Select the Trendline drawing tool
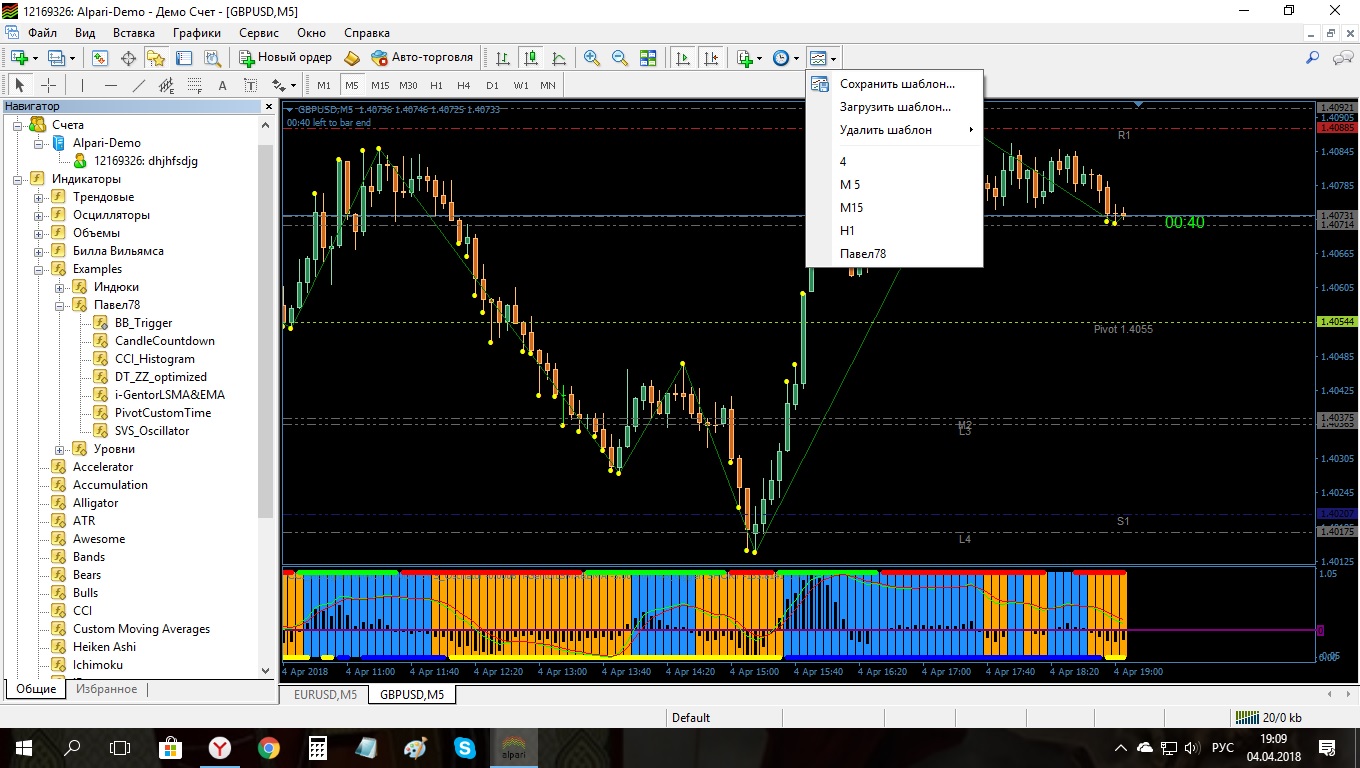Image resolution: width=1360 pixels, height=768 pixels. coord(138,85)
